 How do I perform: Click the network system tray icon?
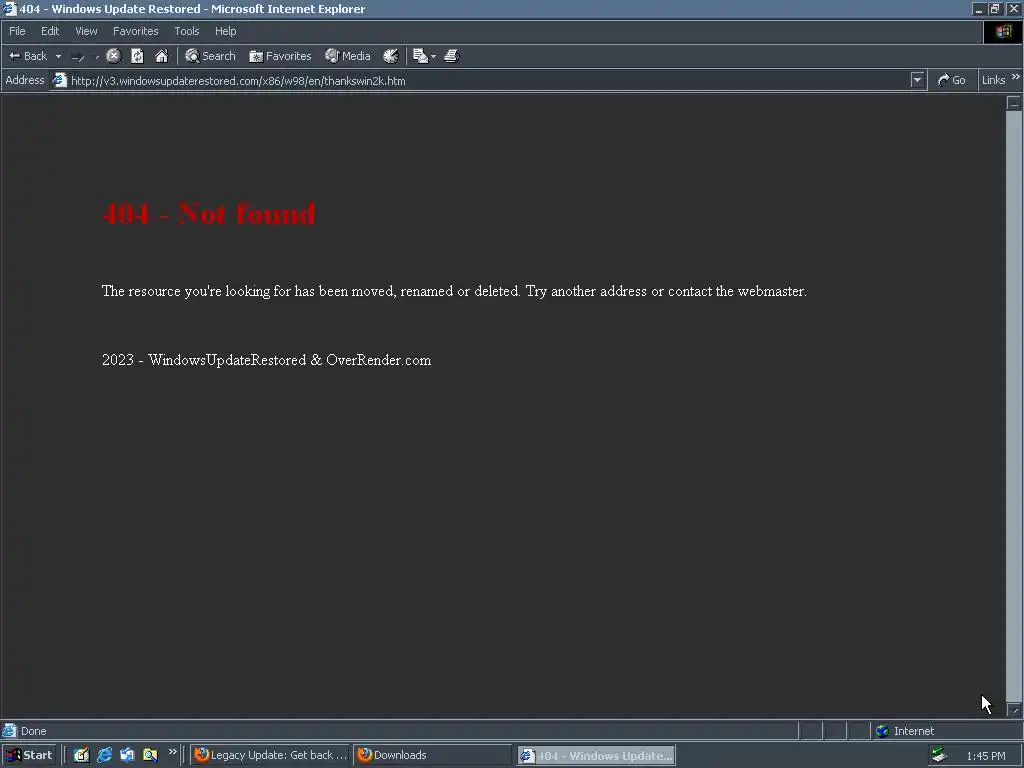[940, 755]
